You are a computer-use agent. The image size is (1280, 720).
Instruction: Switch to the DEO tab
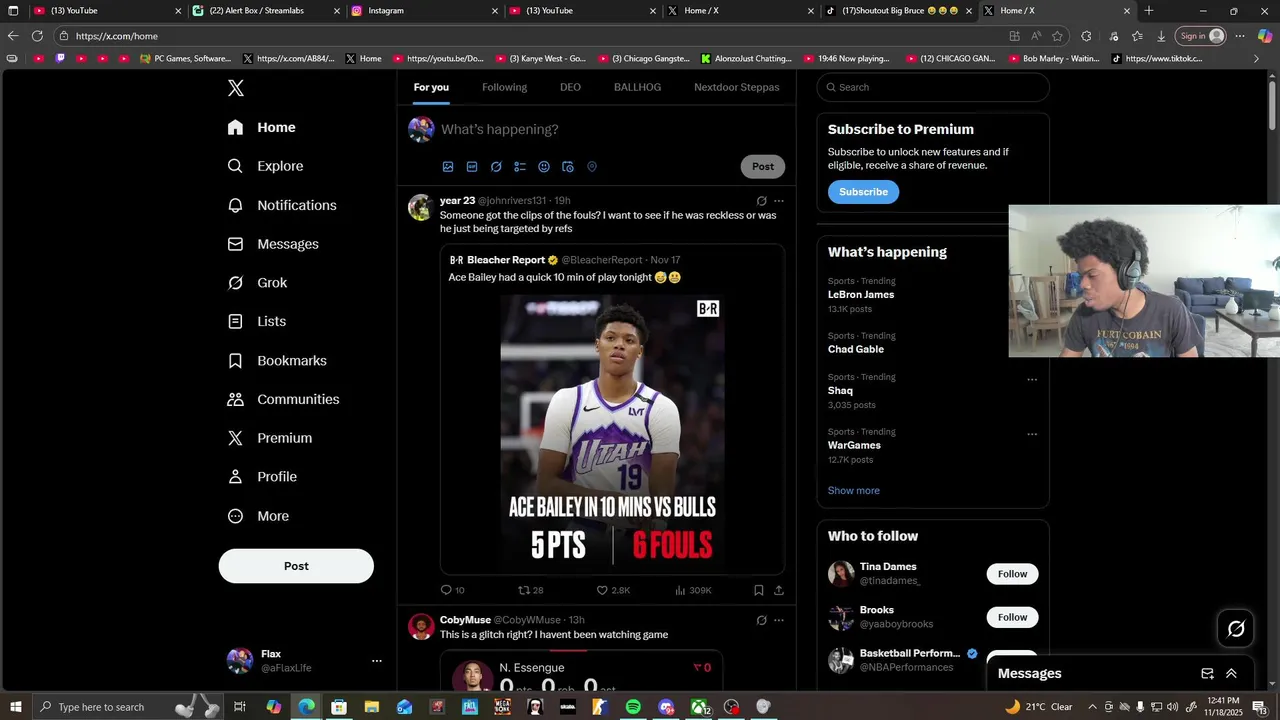tap(570, 87)
